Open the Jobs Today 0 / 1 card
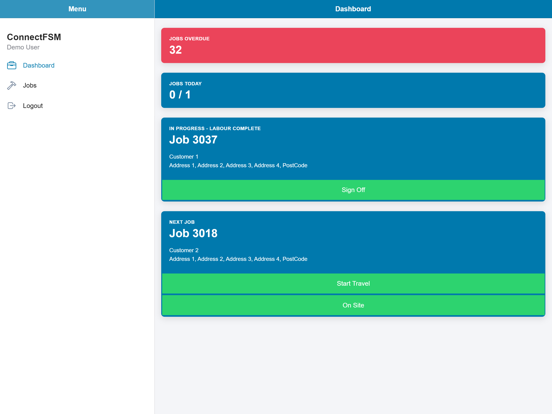This screenshot has width=552, height=414. click(353, 90)
